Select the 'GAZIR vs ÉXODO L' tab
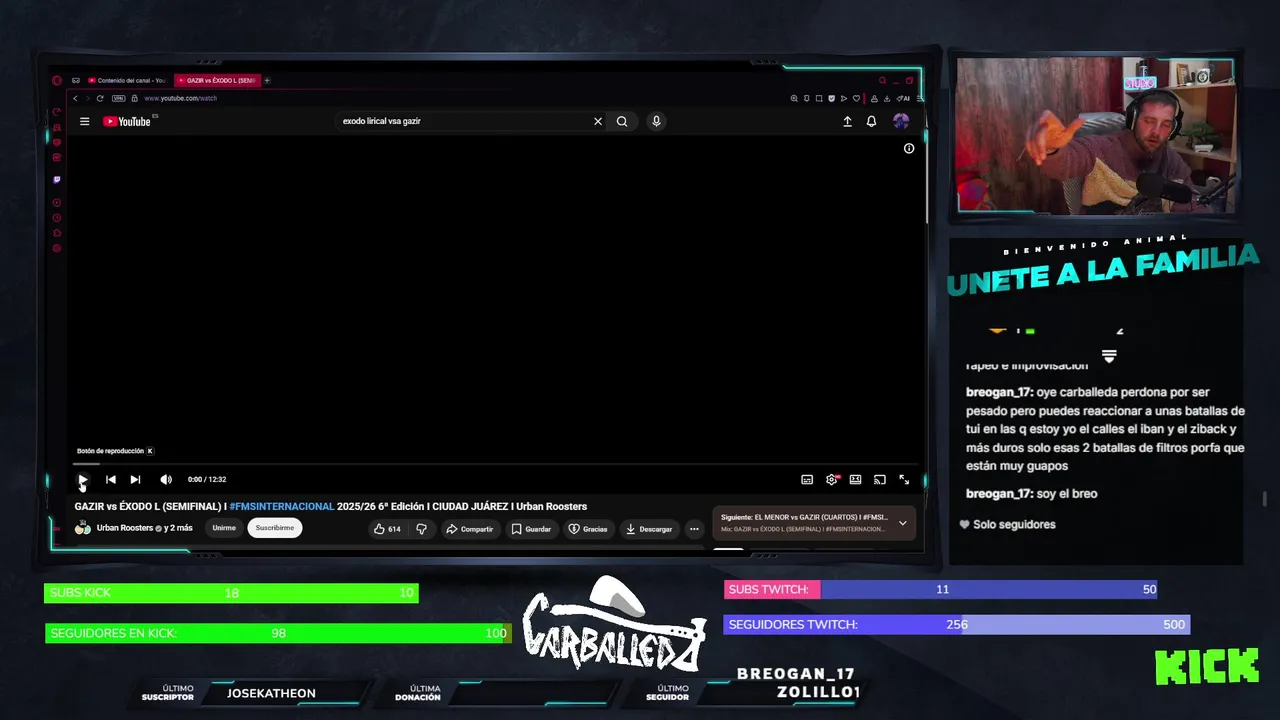1280x720 pixels. click(x=216, y=80)
